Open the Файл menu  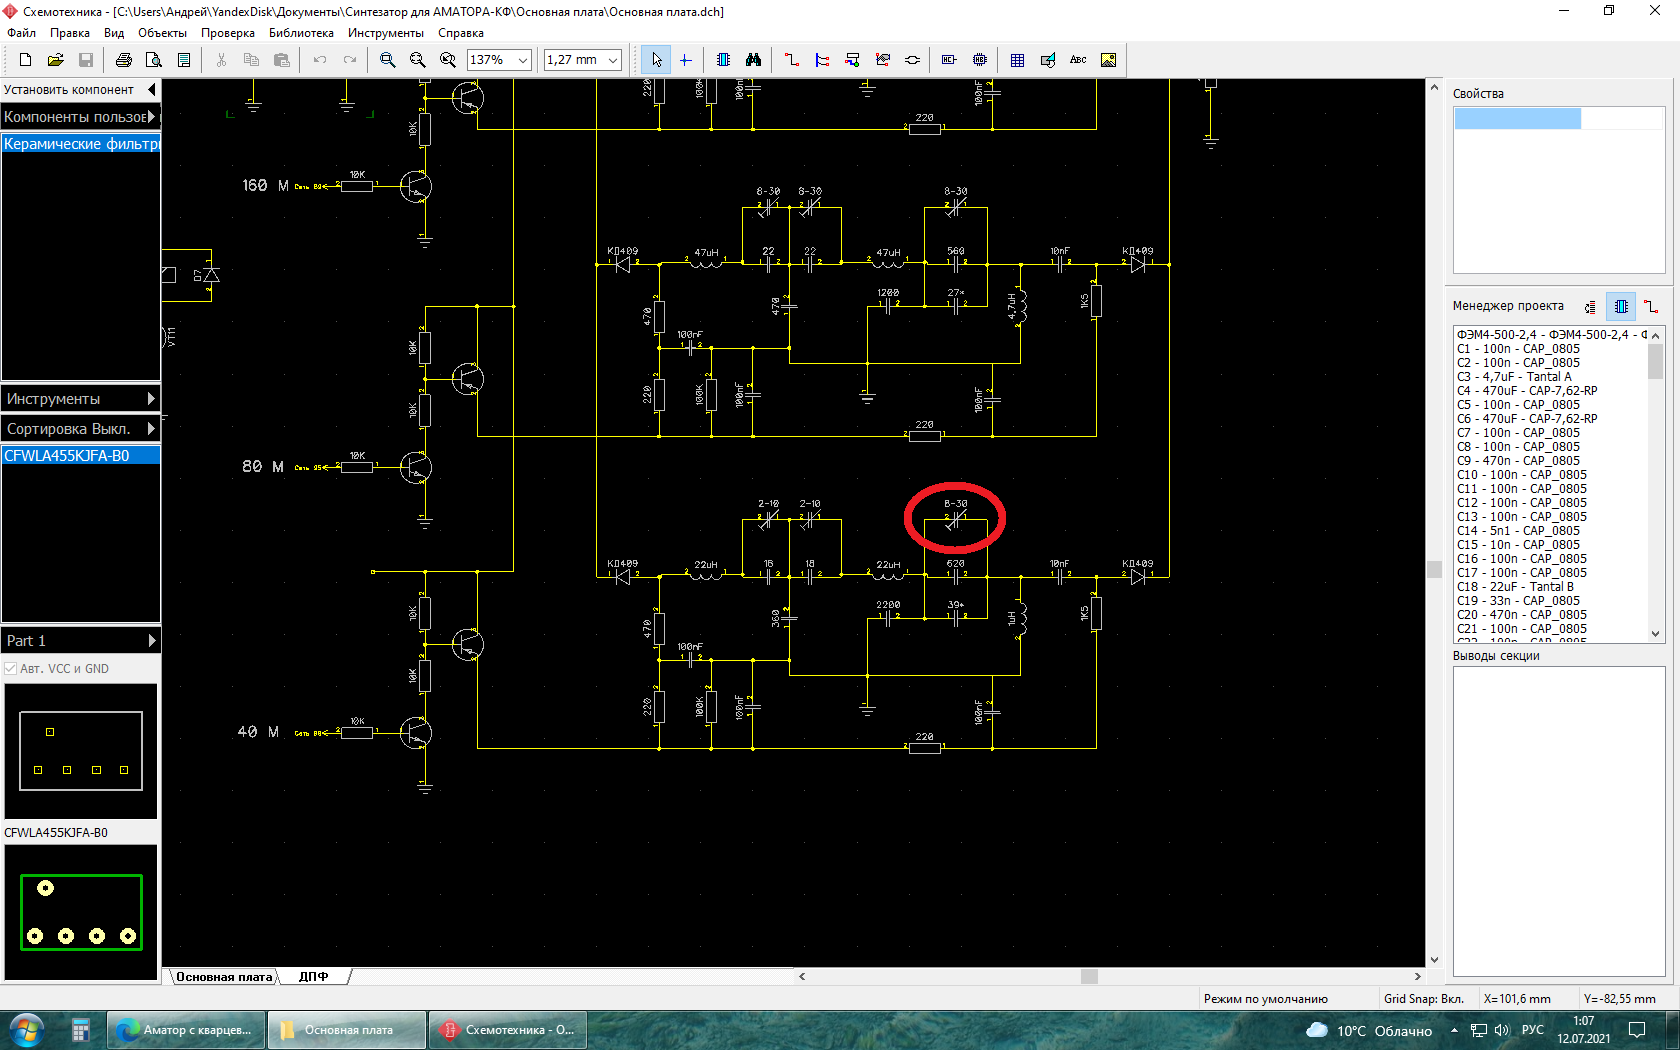click(x=21, y=33)
